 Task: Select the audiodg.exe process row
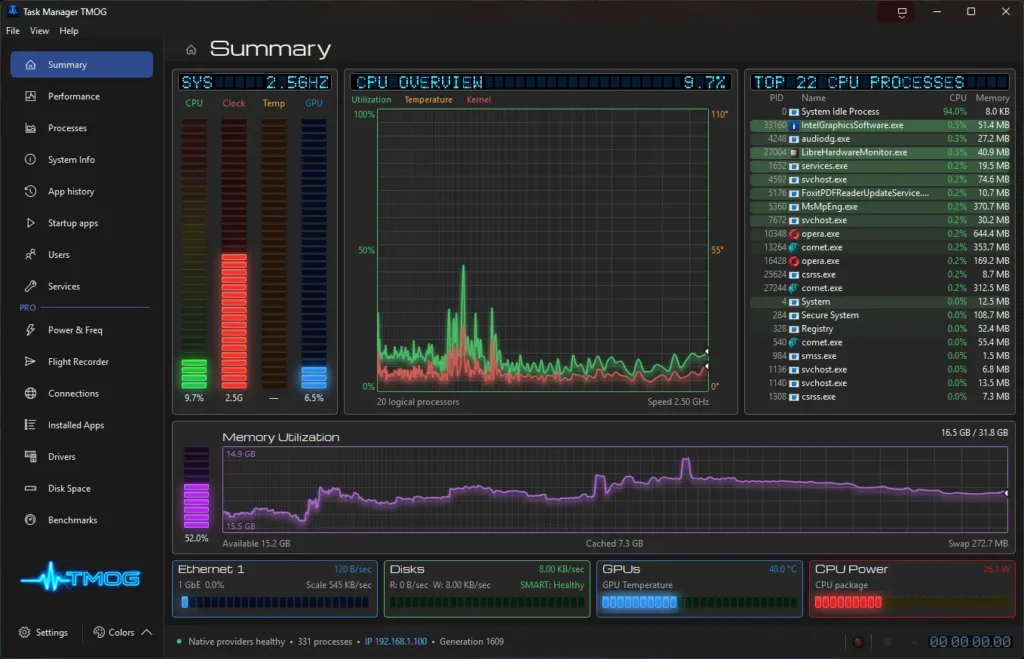pos(880,138)
